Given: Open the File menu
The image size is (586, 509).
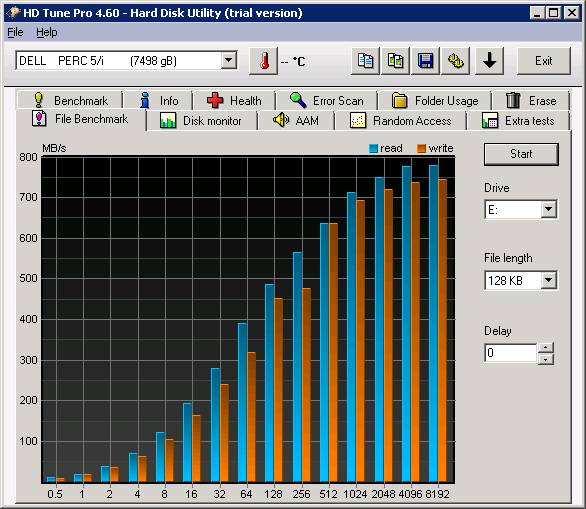Looking at the screenshot, I should pyautogui.click(x=15, y=33).
